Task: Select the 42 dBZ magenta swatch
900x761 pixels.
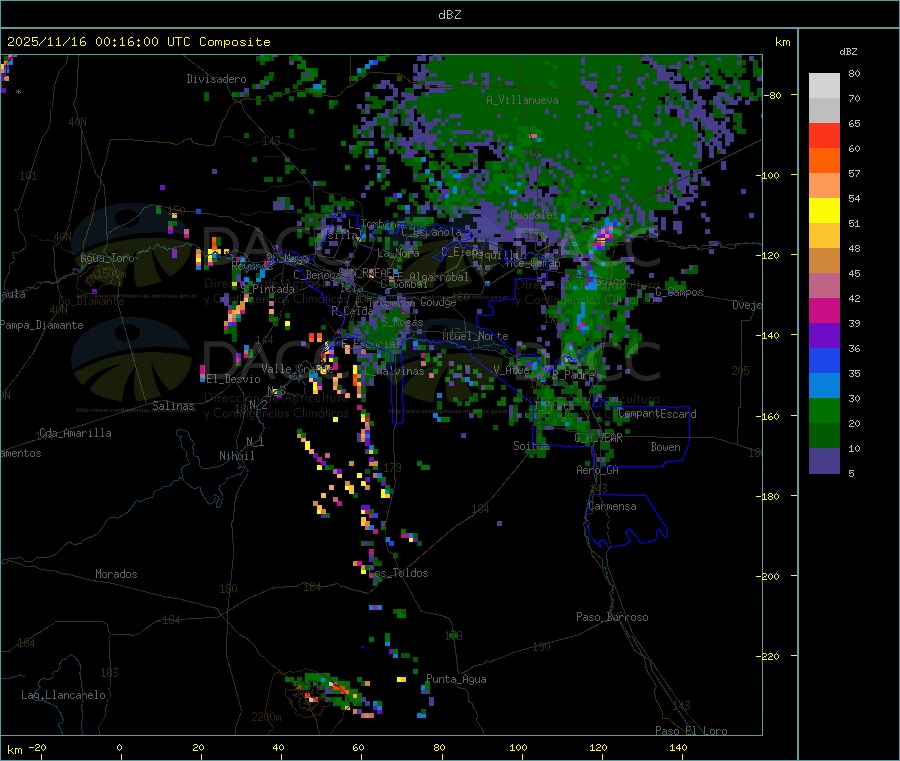Action: tap(824, 310)
